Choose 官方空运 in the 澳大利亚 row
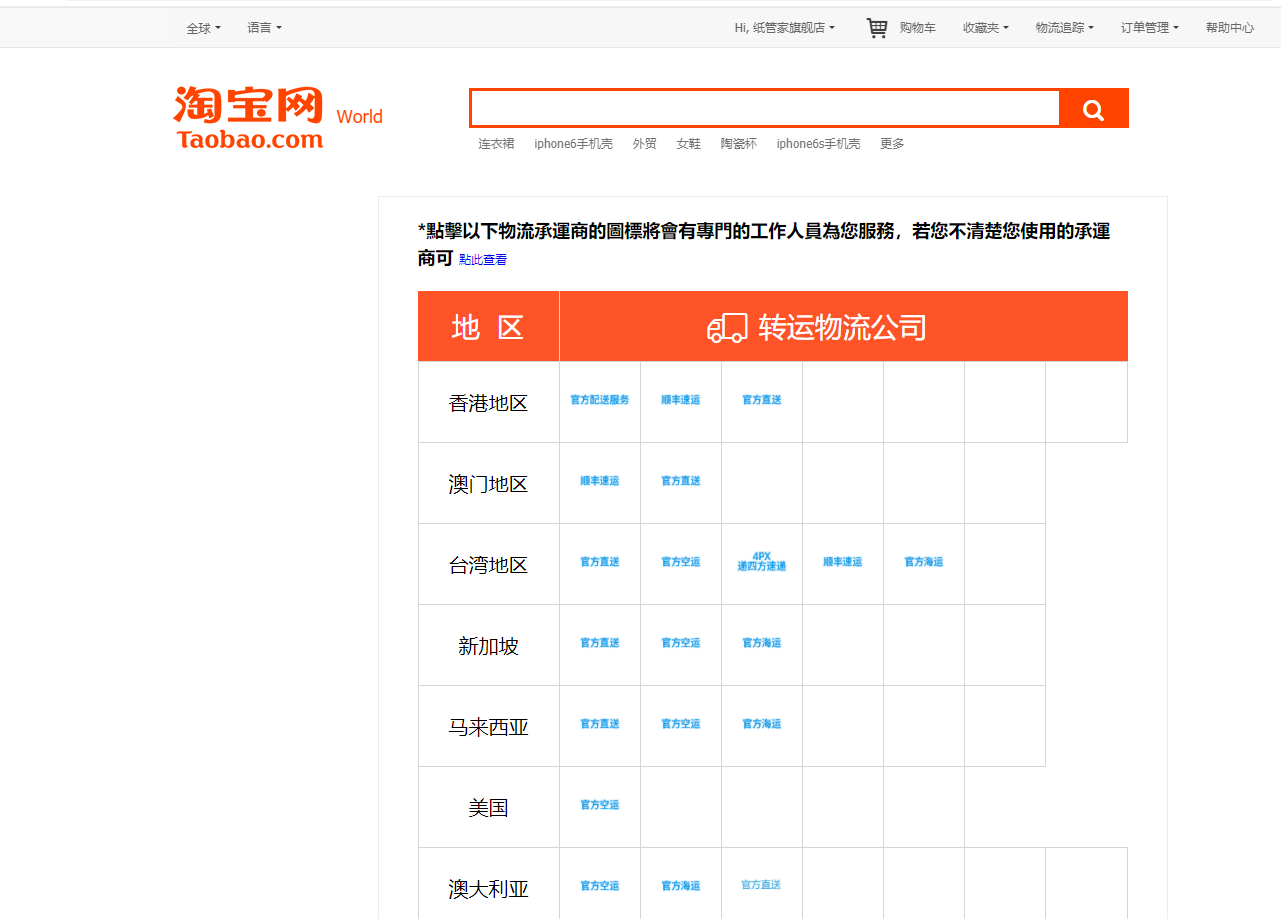1281x919 pixels. tap(600, 886)
